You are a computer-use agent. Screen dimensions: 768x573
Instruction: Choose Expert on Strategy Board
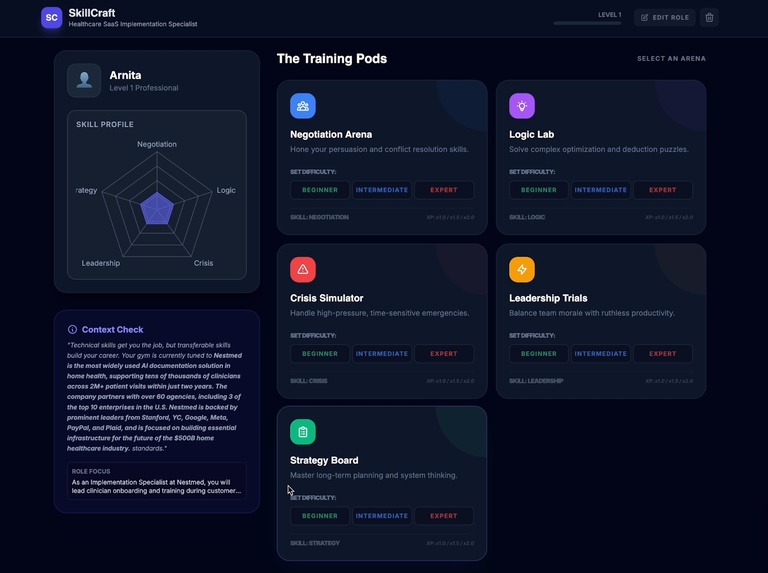pos(444,516)
